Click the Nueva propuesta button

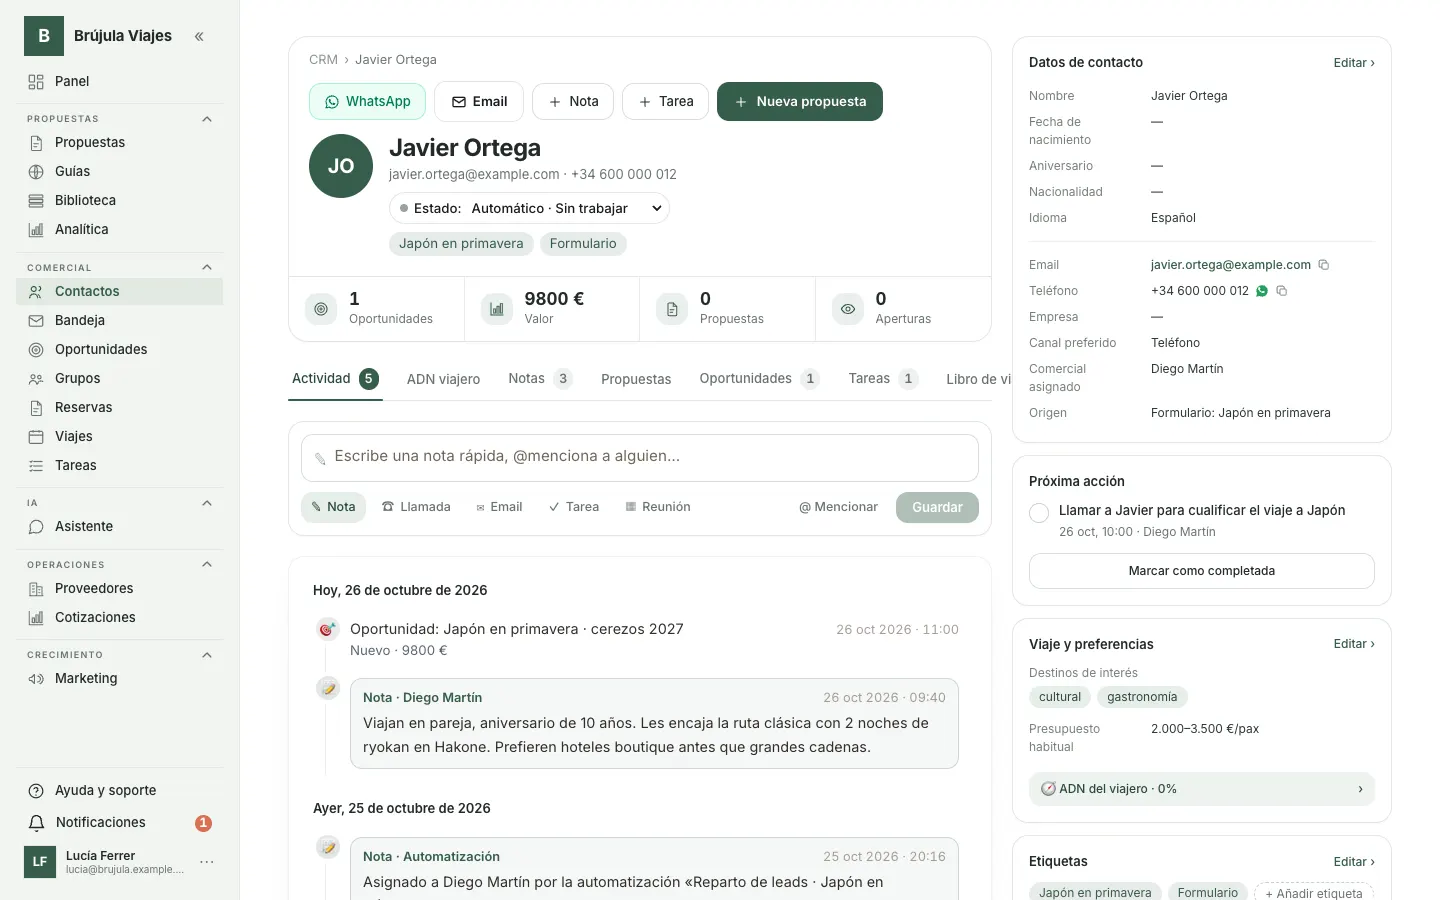[800, 102]
